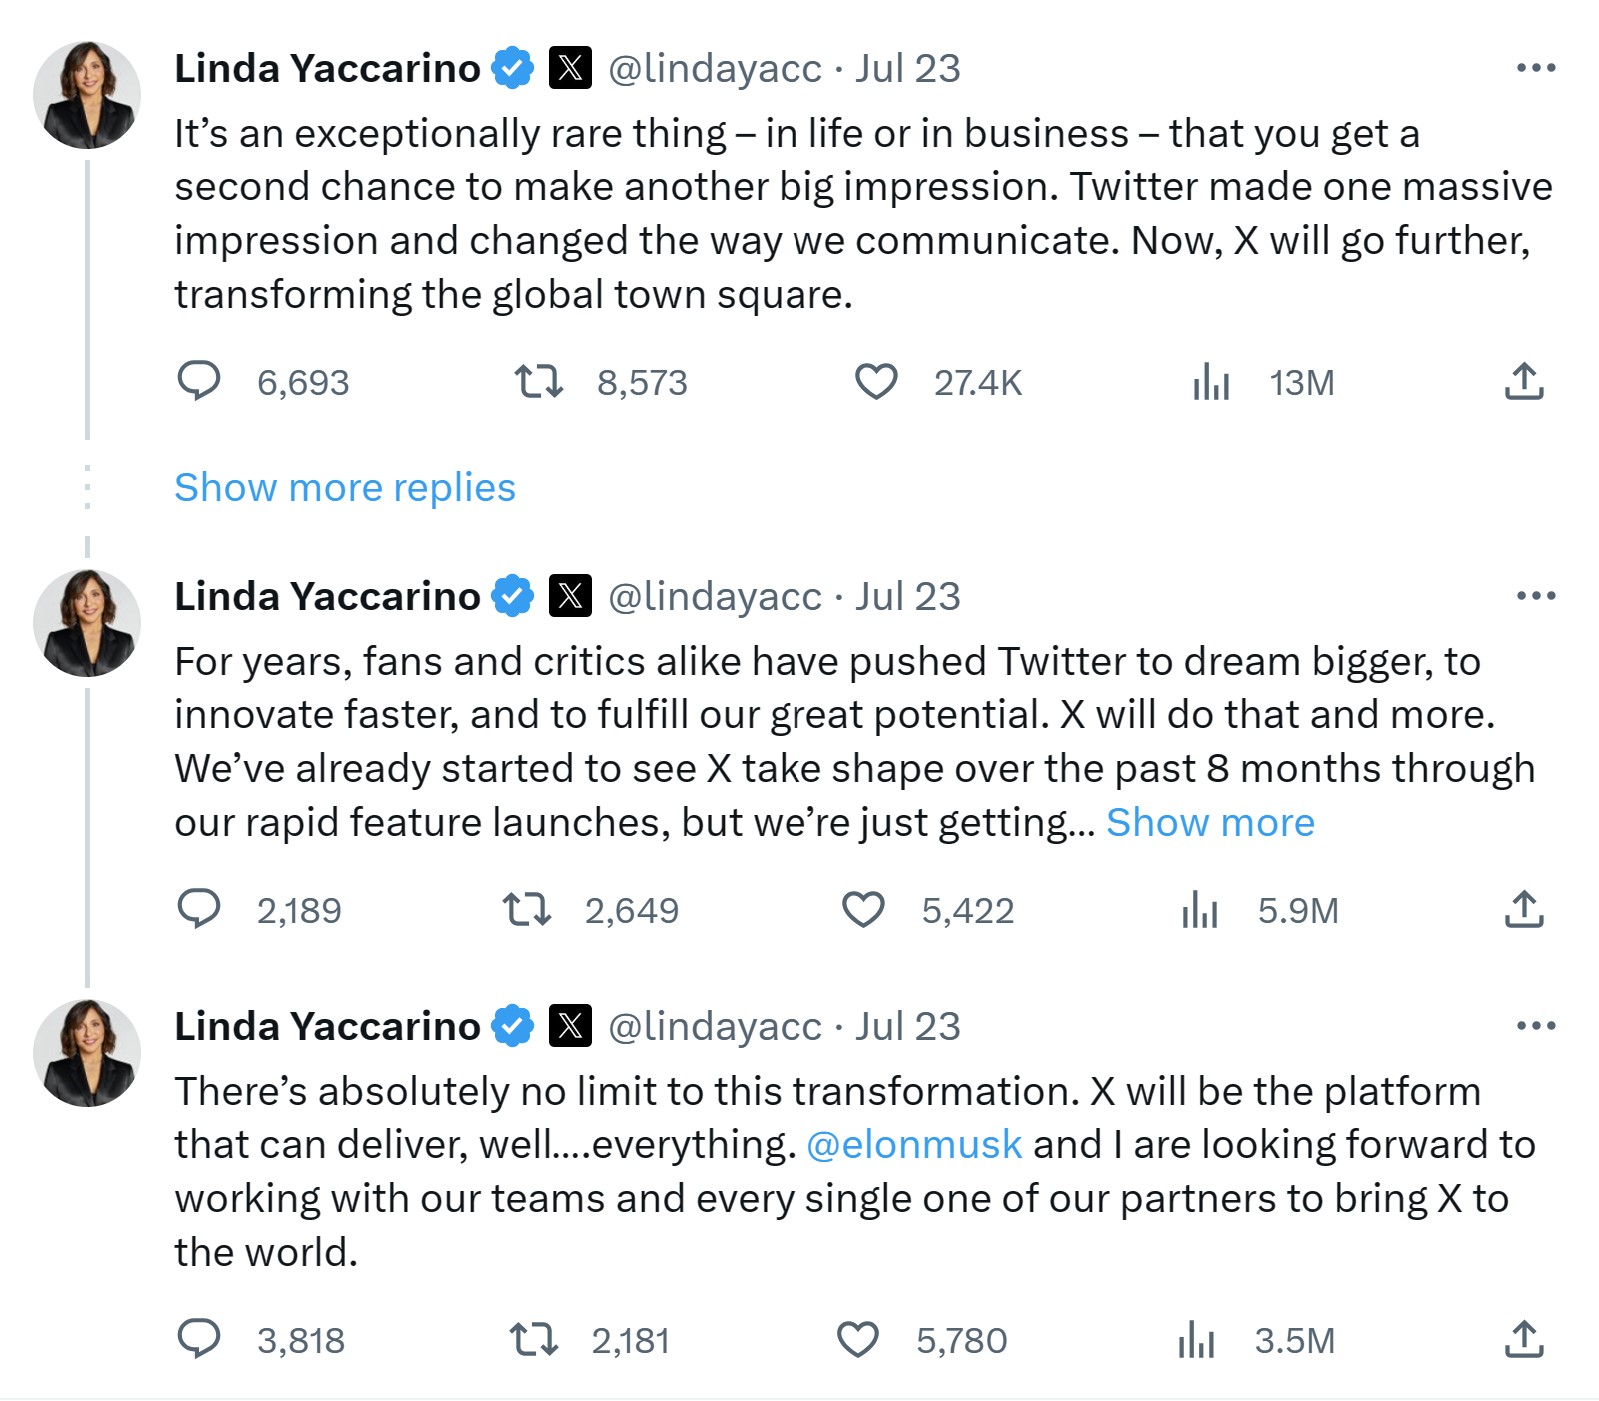Repost the tweet with 2,649 reposts
The height and width of the screenshot is (1401, 1599).
point(526,910)
